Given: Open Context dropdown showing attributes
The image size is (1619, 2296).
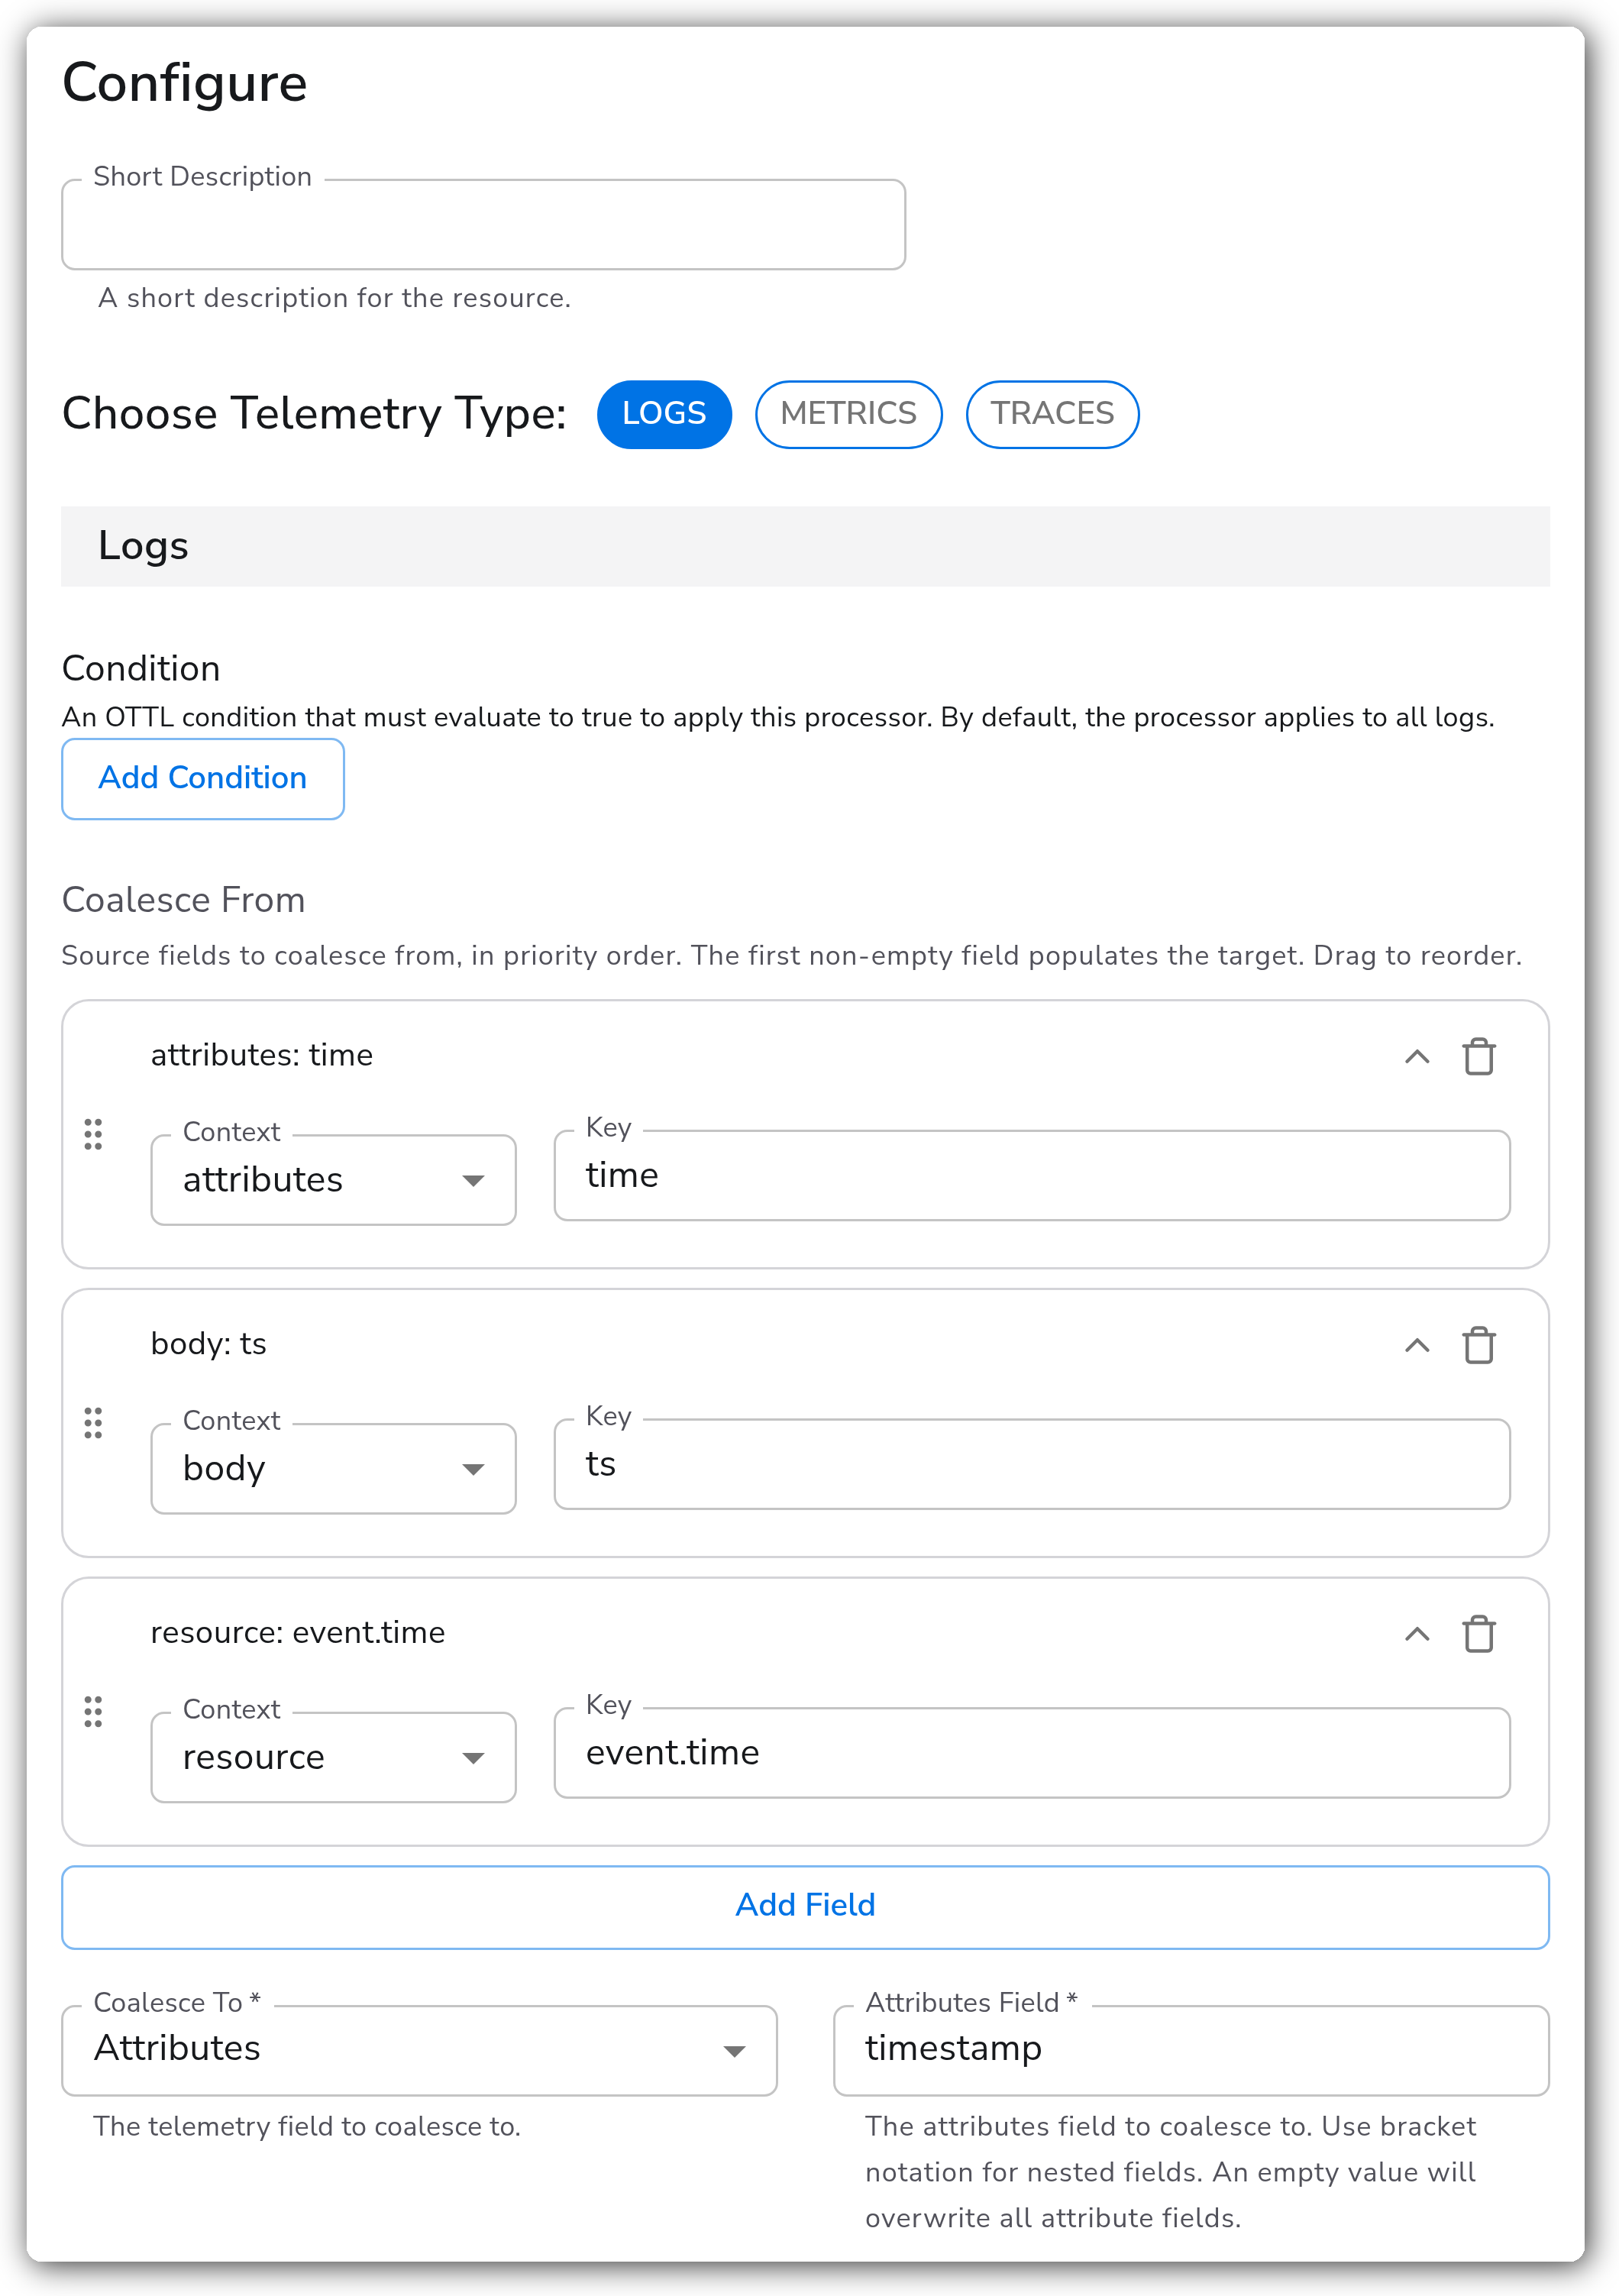Looking at the screenshot, I should tap(333, 1179).
